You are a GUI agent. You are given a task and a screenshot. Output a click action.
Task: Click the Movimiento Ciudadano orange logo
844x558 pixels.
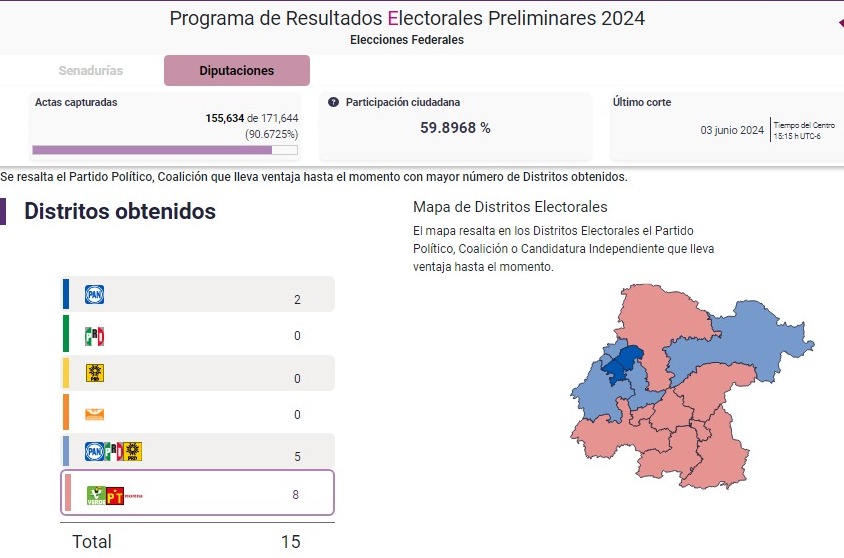click(x=94, y=414)
